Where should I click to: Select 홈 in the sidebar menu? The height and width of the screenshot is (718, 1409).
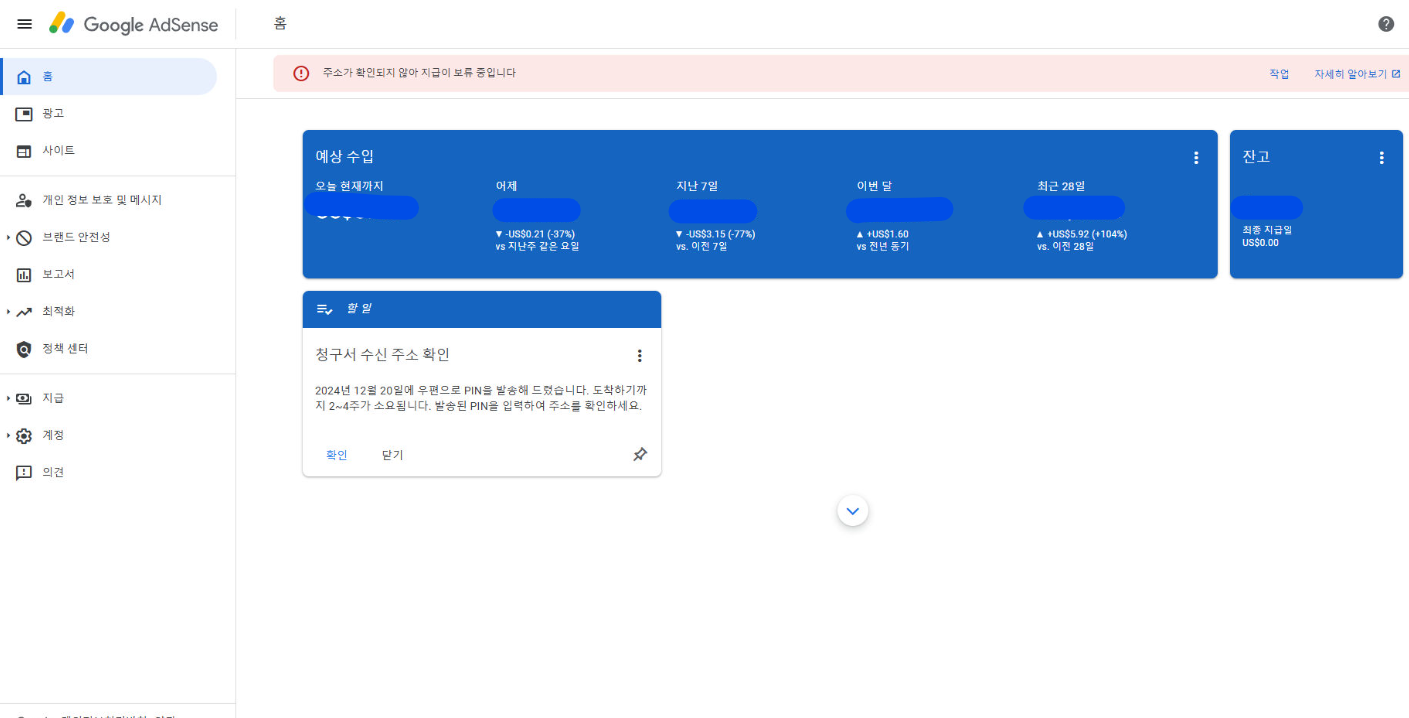[24, 76]
